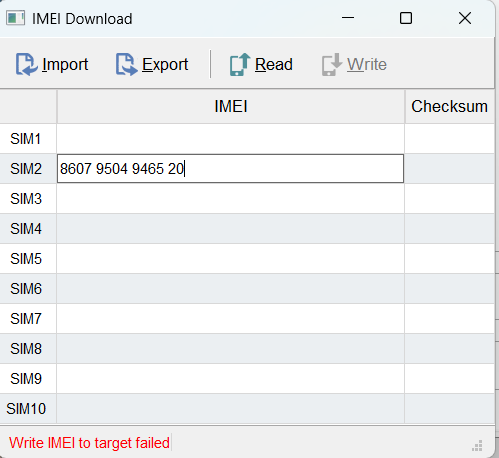Viewport: 499px width, 458px height.
Task: Click the window resize grip in status bar
Action: pos(477,446)
